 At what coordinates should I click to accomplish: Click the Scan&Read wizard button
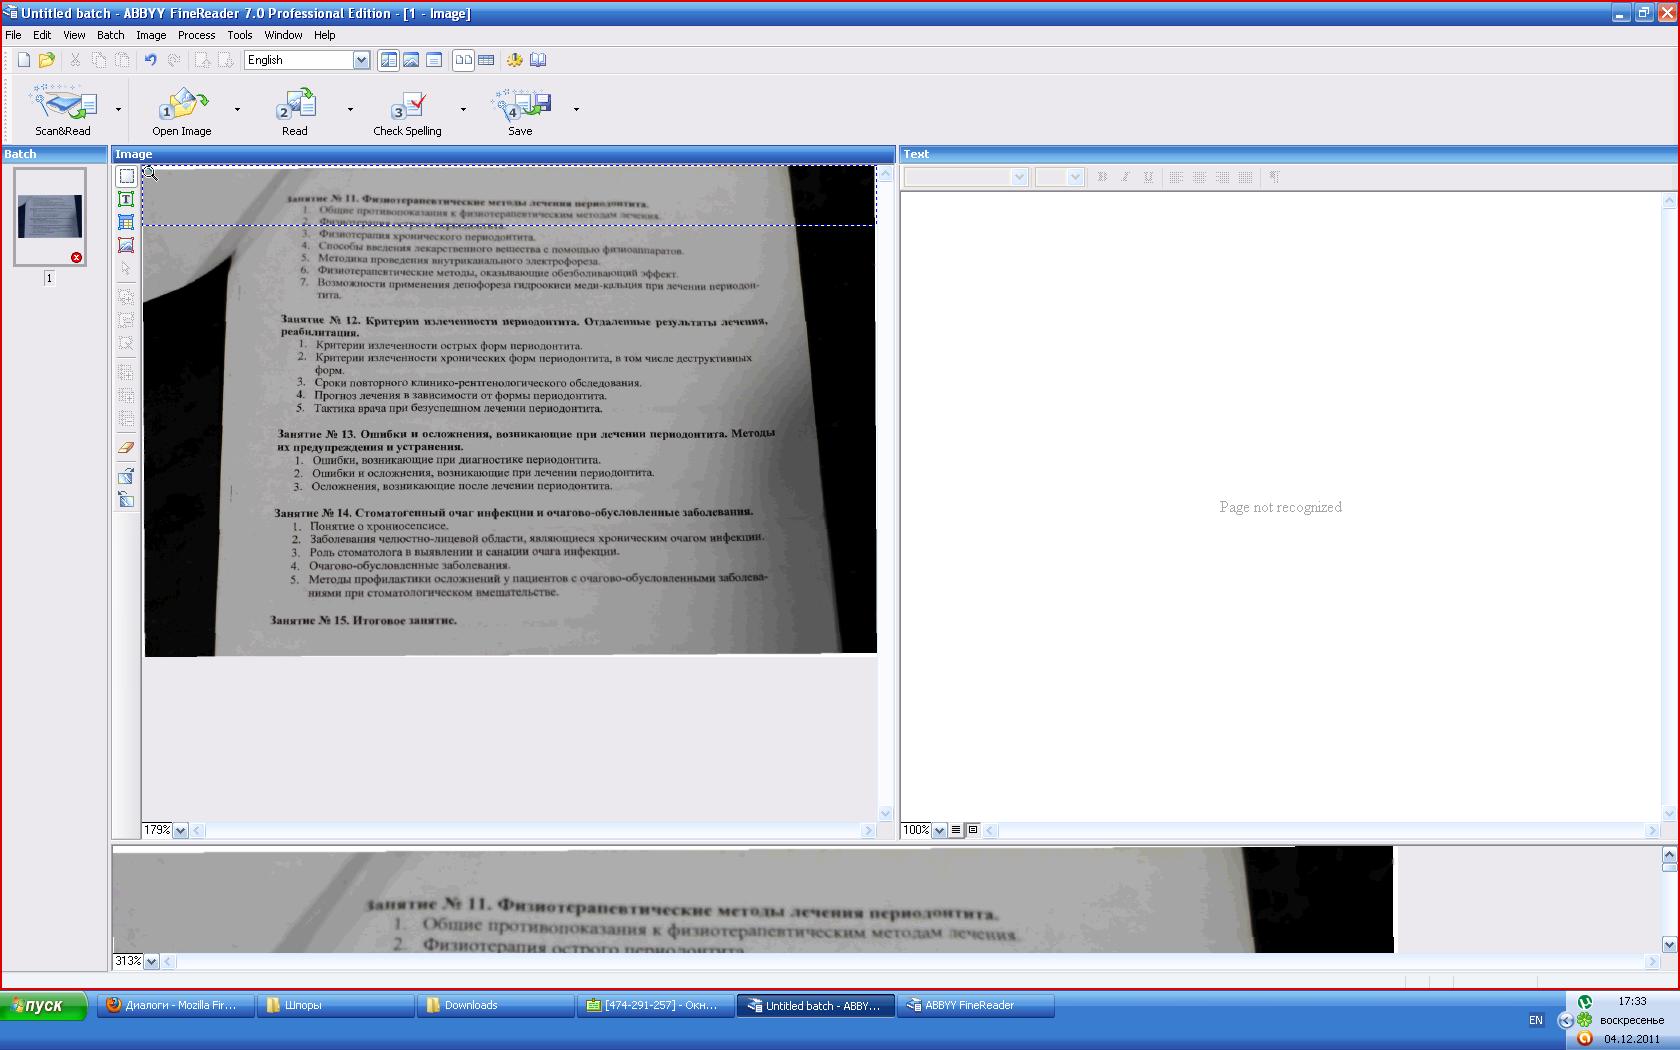(x=63, y=110)
